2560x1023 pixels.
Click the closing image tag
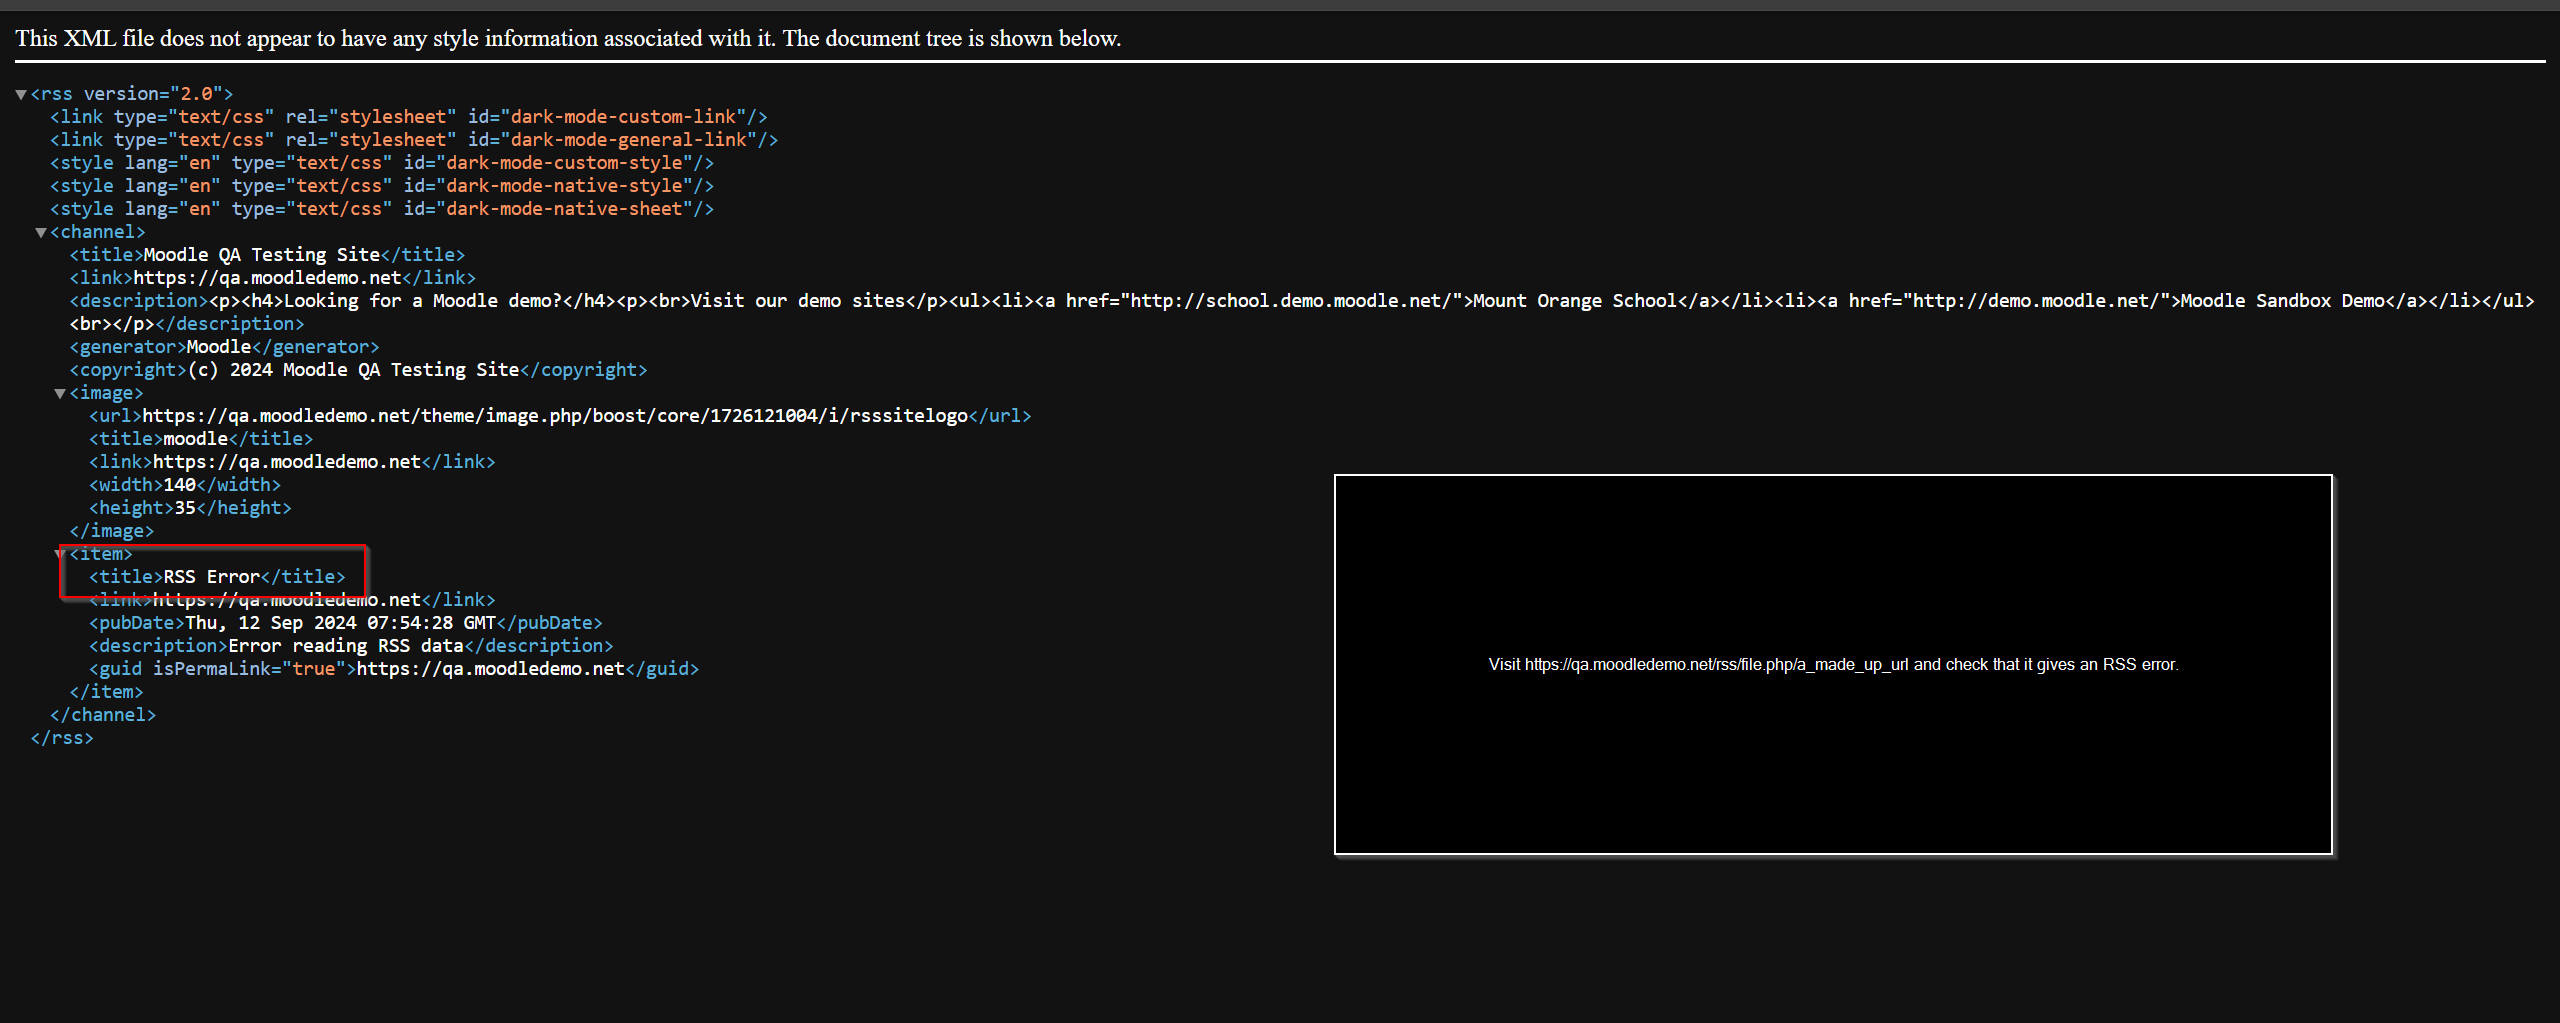(112, 531)
